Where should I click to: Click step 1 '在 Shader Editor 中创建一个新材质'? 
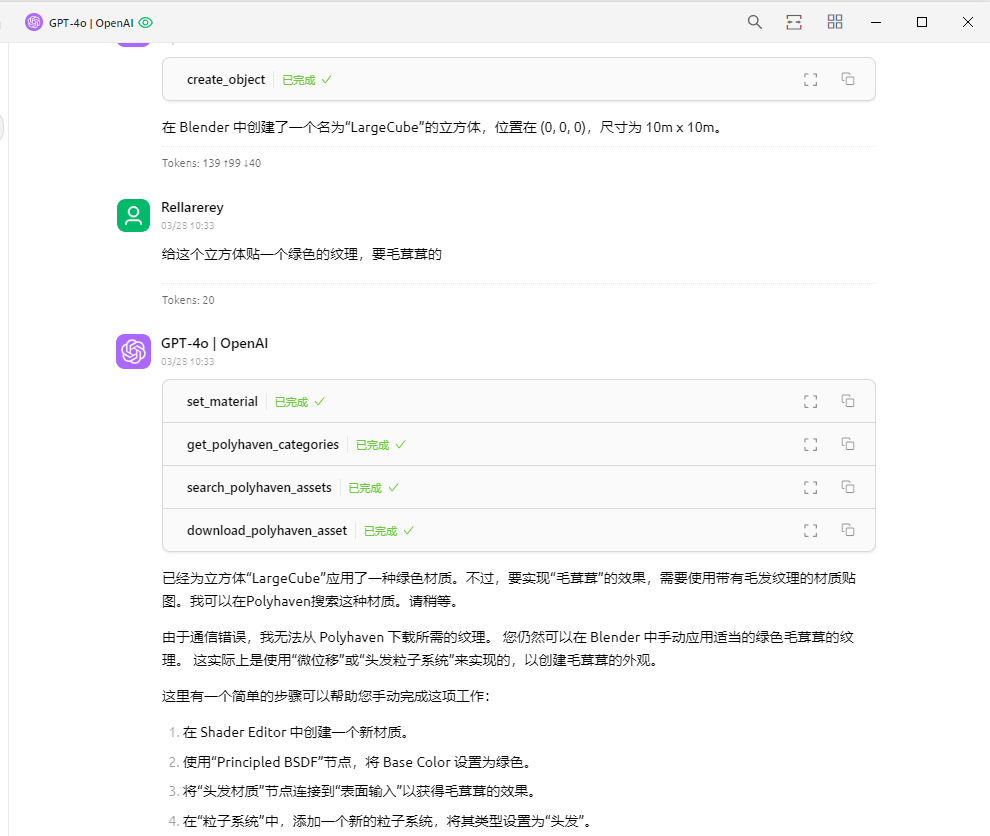tap(297, 732)
